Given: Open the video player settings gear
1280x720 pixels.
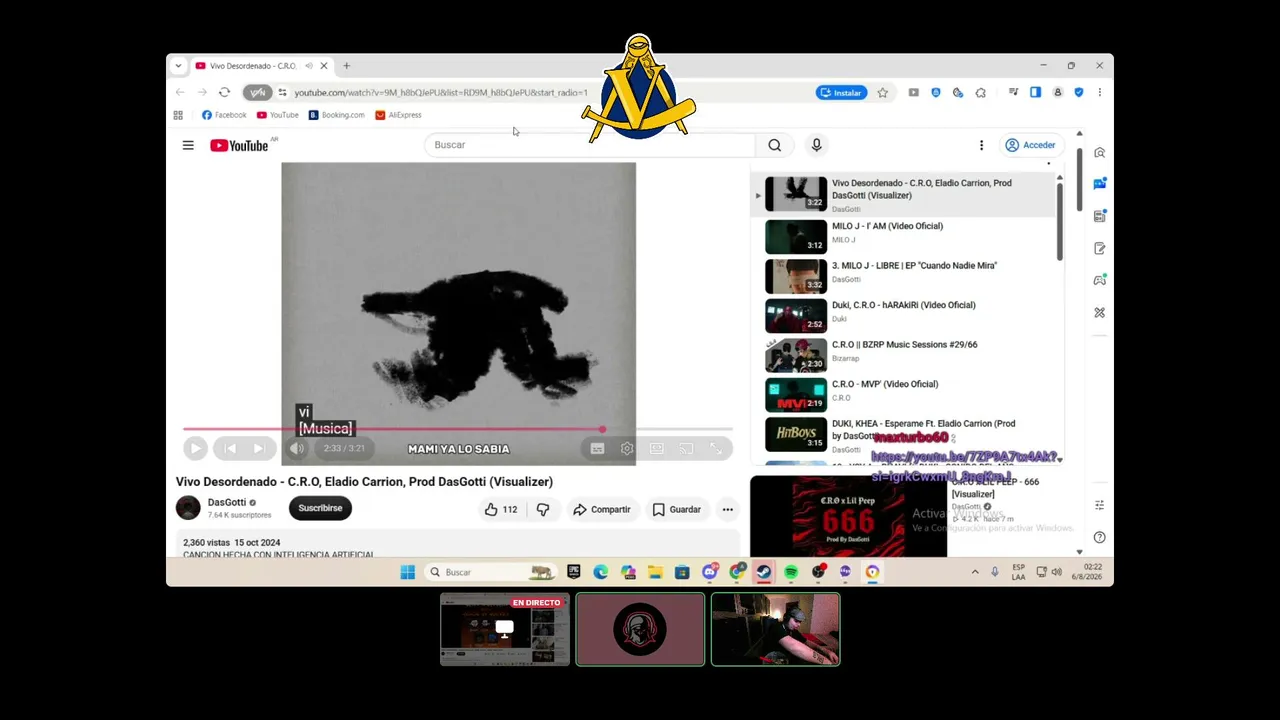Looking at the screenshot, I should pos(627,449).
